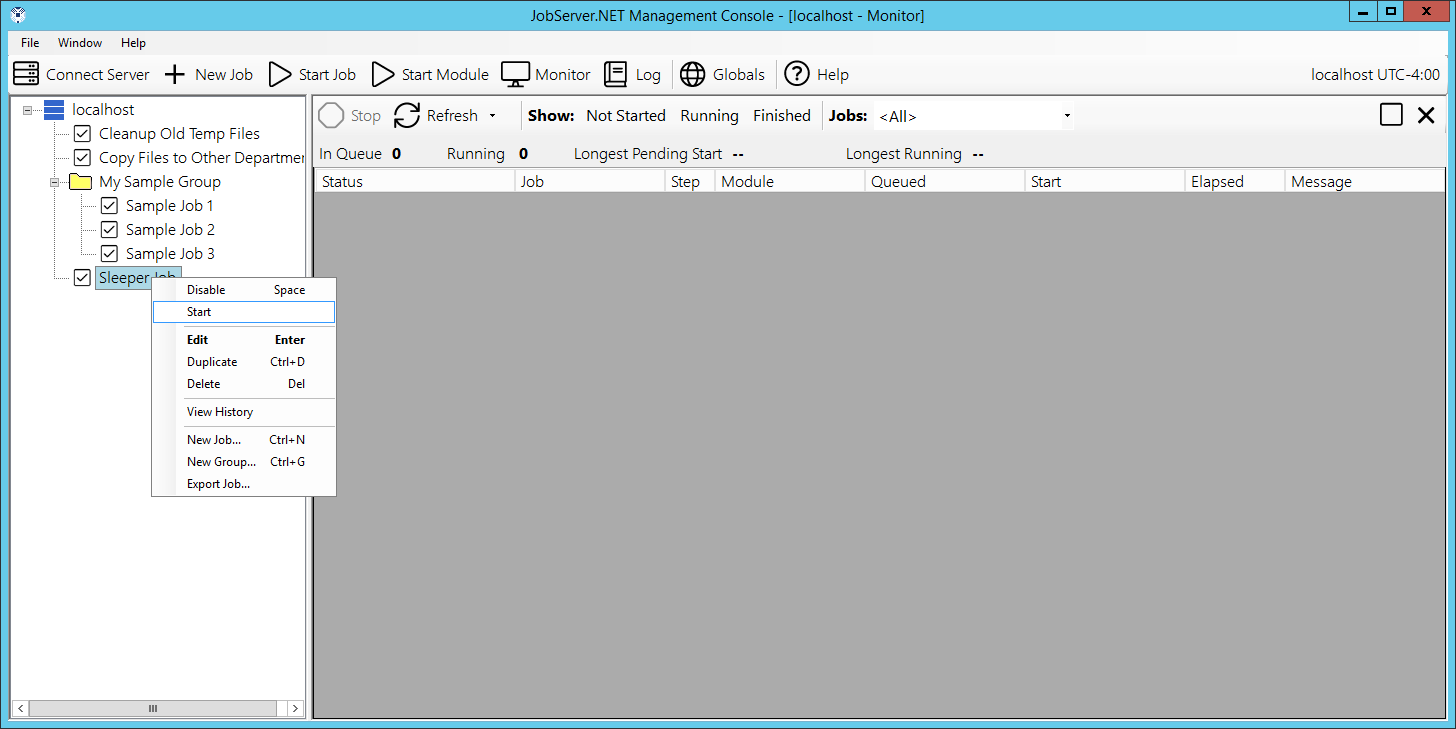The image size is (1456, 729).
Task: Toggle the Finished show filter
Action: [781, 116]
